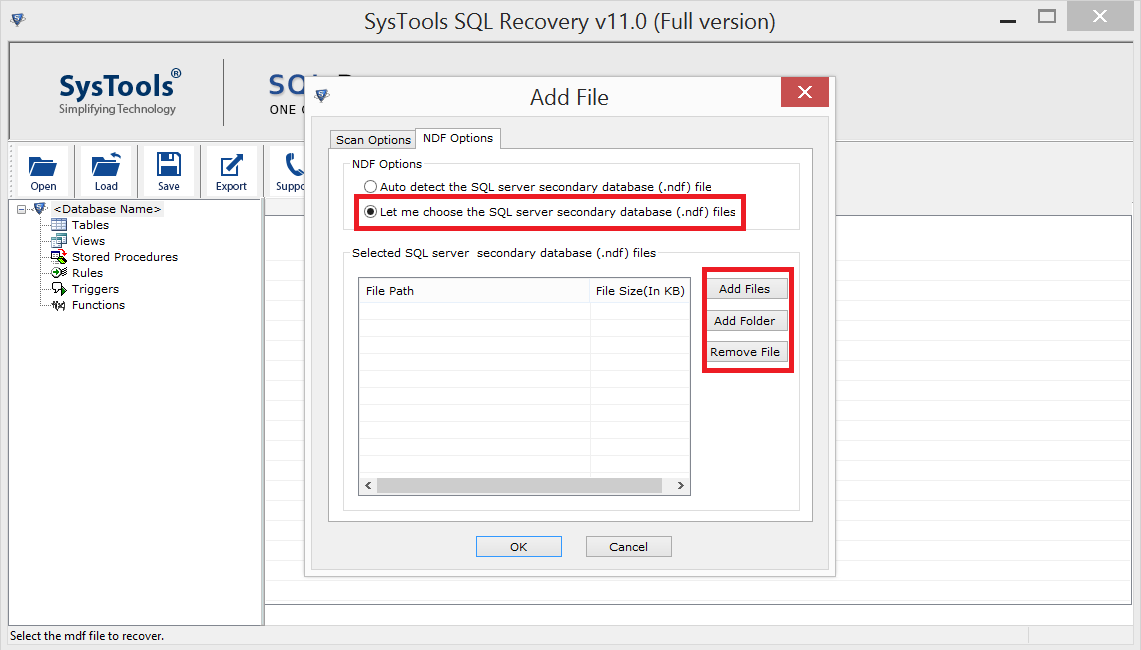Close the SQL Recovery main window

point(1100,17)
